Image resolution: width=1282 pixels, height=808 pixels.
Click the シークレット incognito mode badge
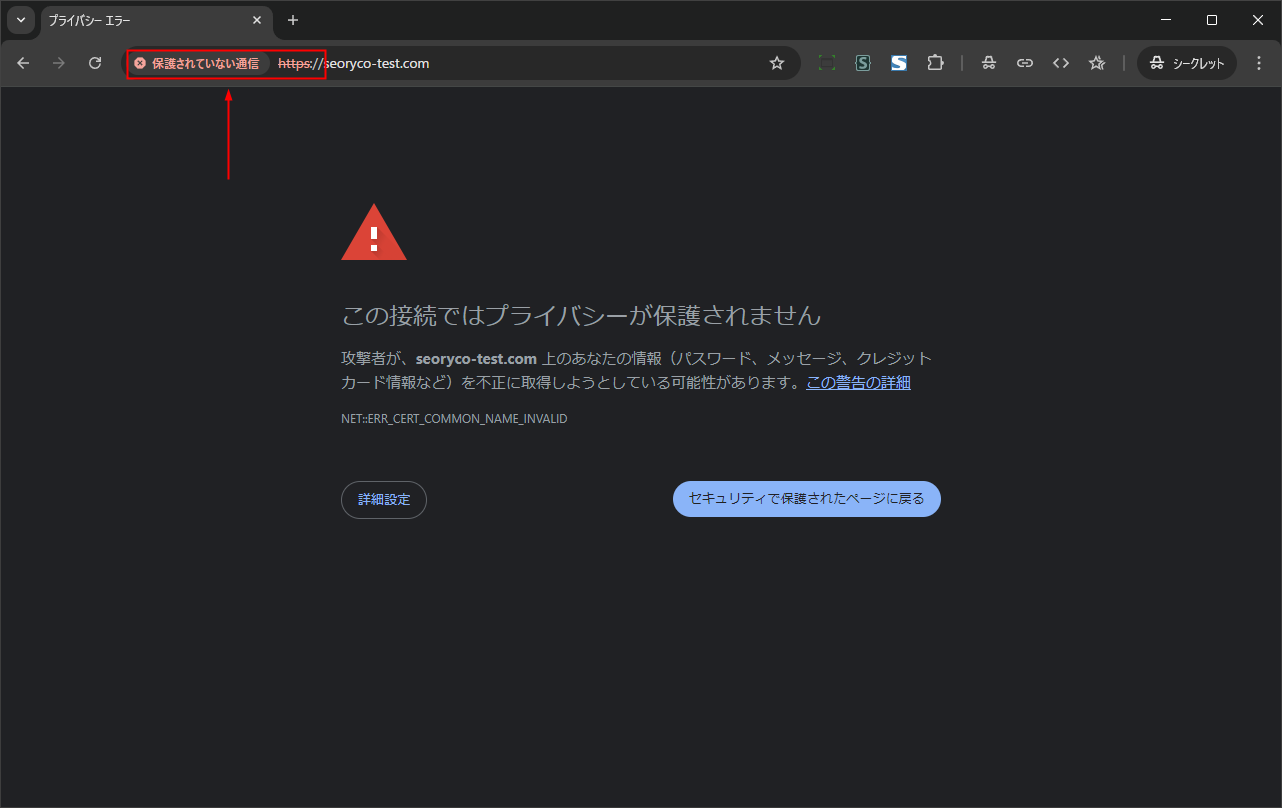(x=1186, y=62)
